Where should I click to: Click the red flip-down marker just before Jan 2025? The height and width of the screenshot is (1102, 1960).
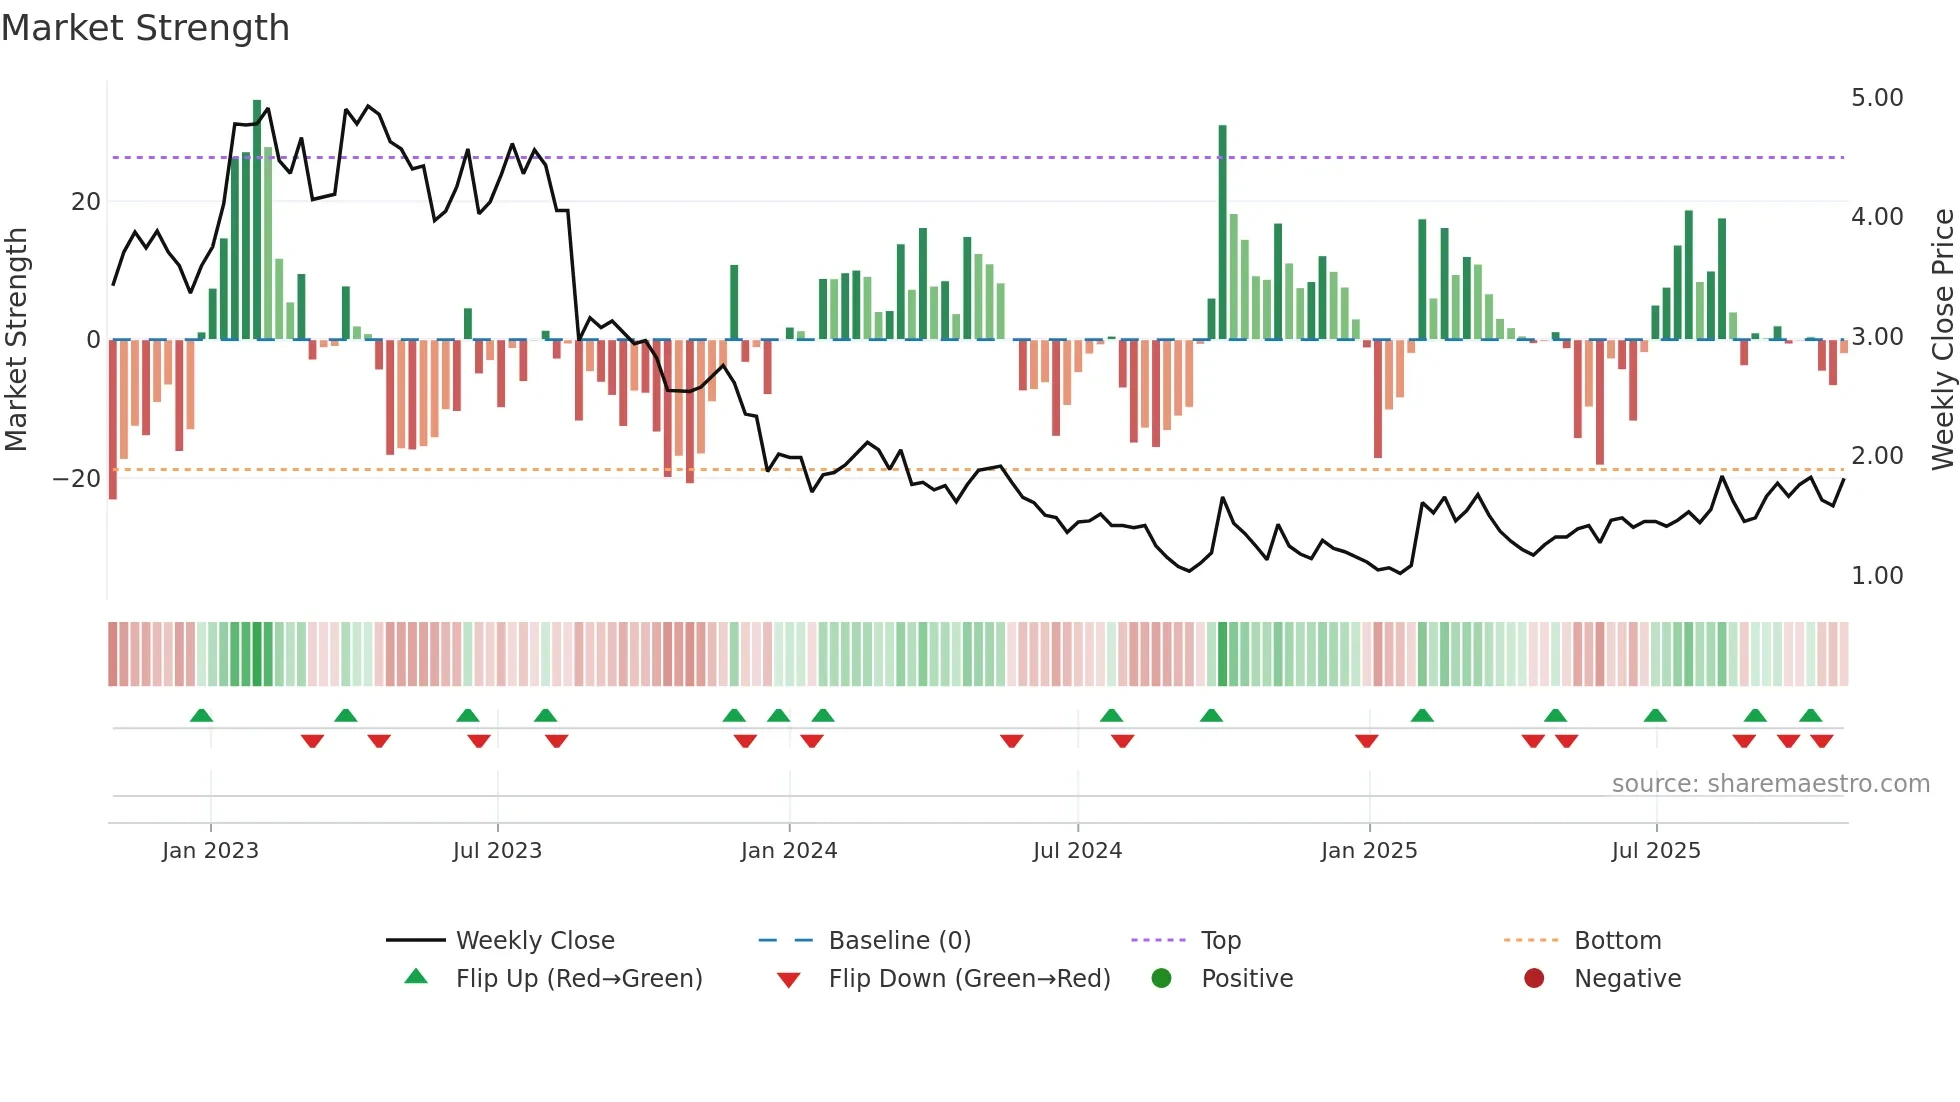[1366, 741]
